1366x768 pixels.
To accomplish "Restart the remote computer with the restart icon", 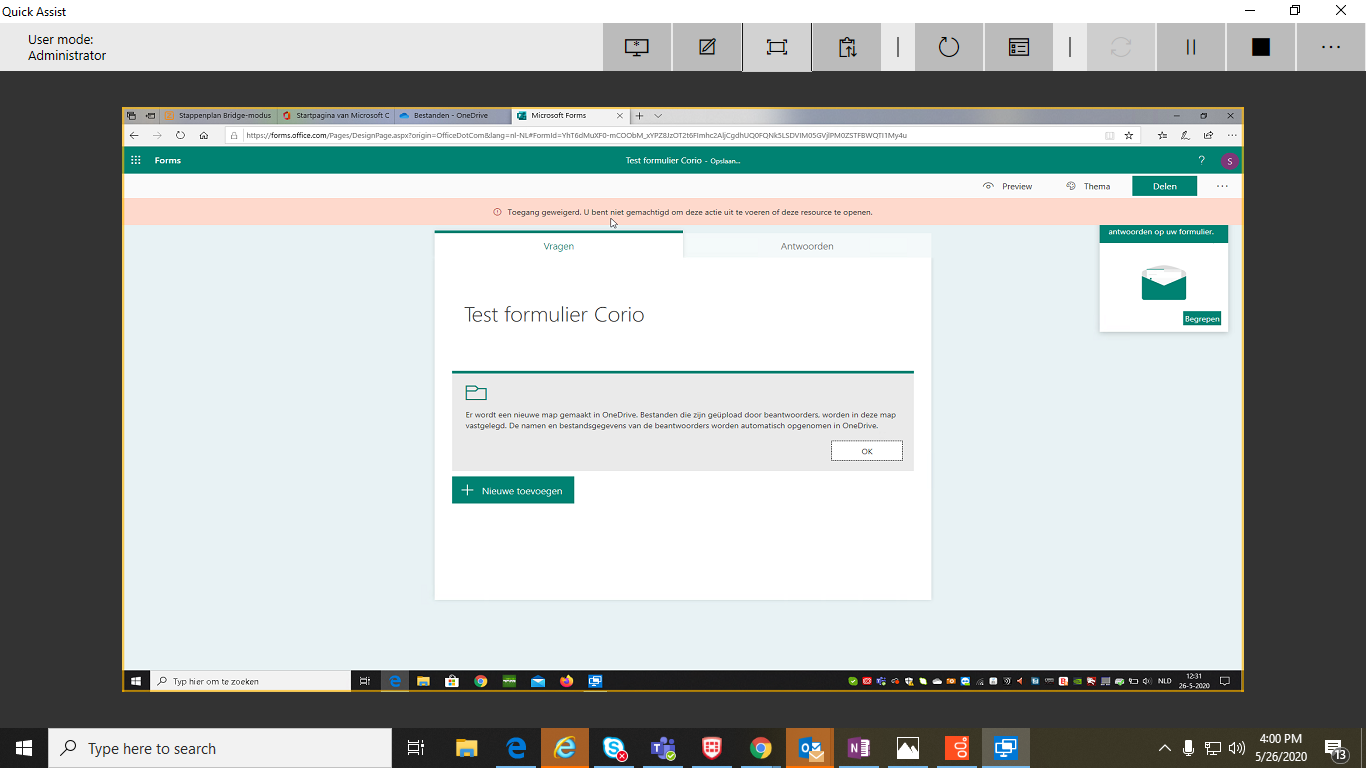I will [948, 46].
